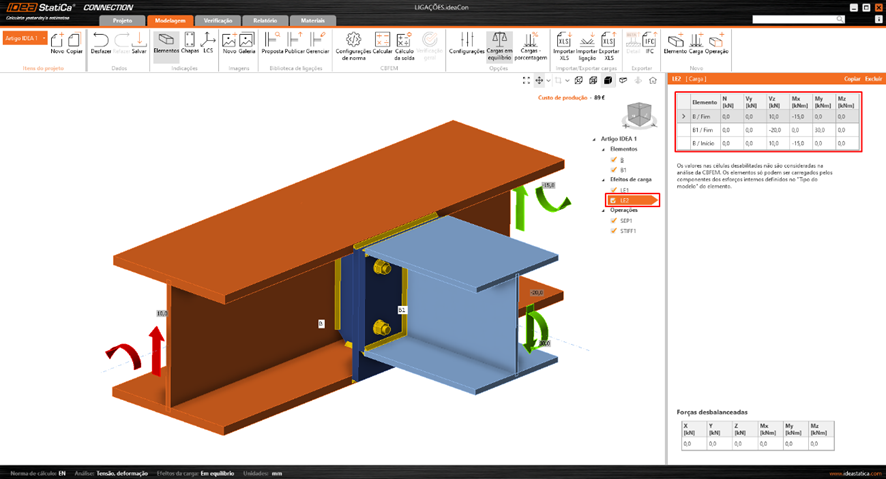
Task: Click the Copiar link in LE2 panel
Action: coord(852,78)
